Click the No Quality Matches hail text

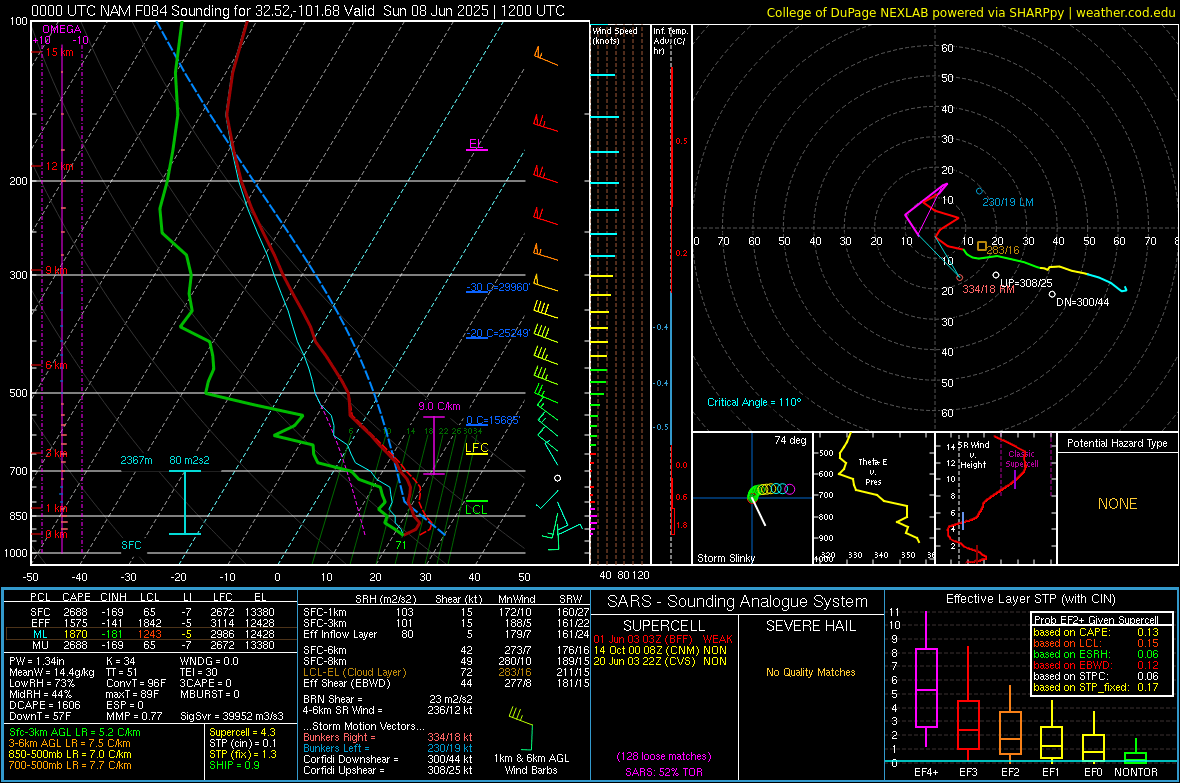pos(810,672)
